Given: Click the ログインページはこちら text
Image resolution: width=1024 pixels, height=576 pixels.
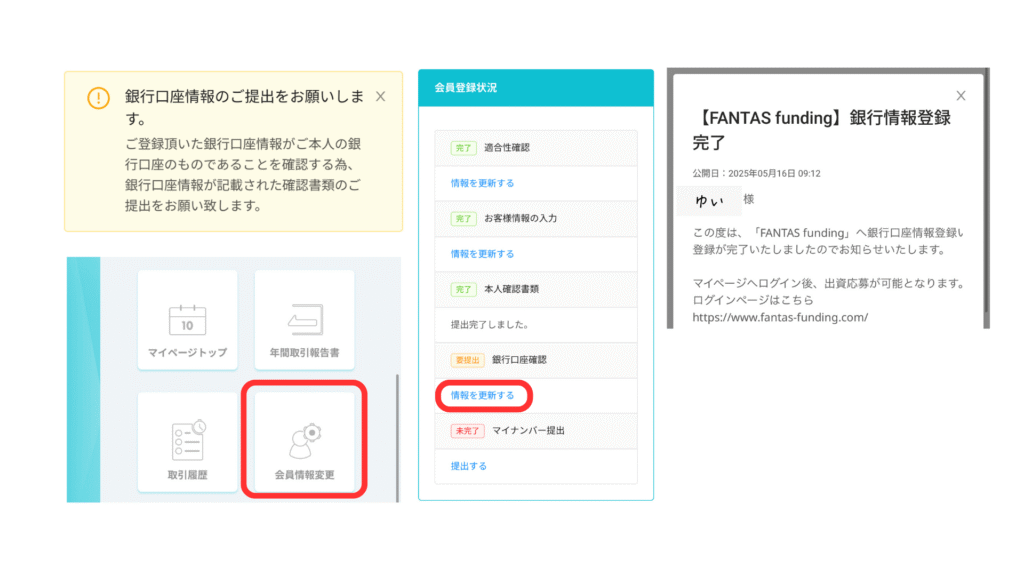Looking at the screenshot, I should point(753,300).
